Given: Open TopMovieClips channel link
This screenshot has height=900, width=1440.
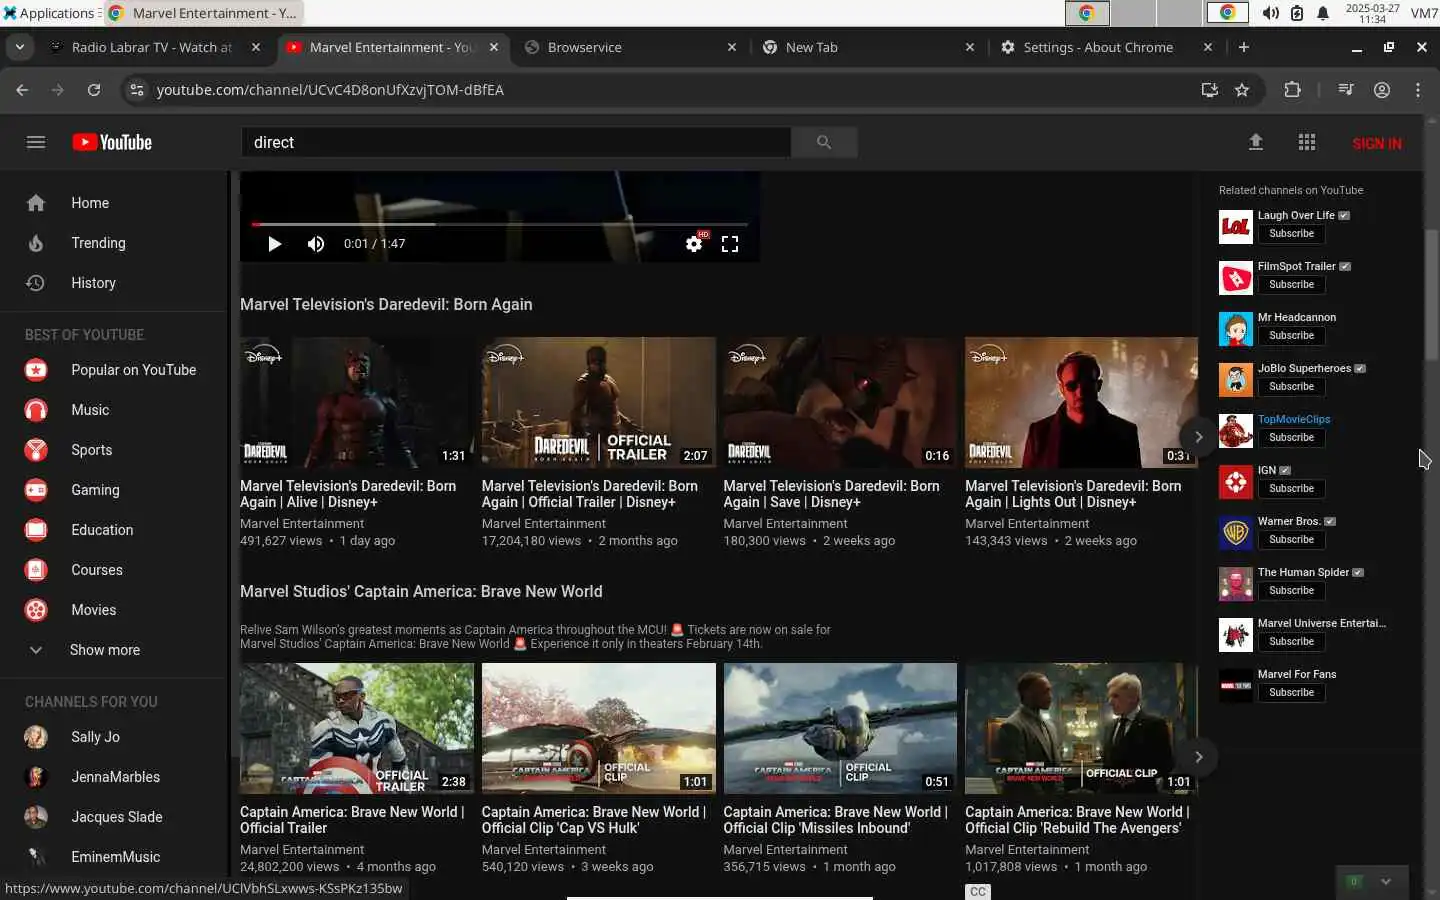Looking at the screenshot, I should coord(1294,419).
